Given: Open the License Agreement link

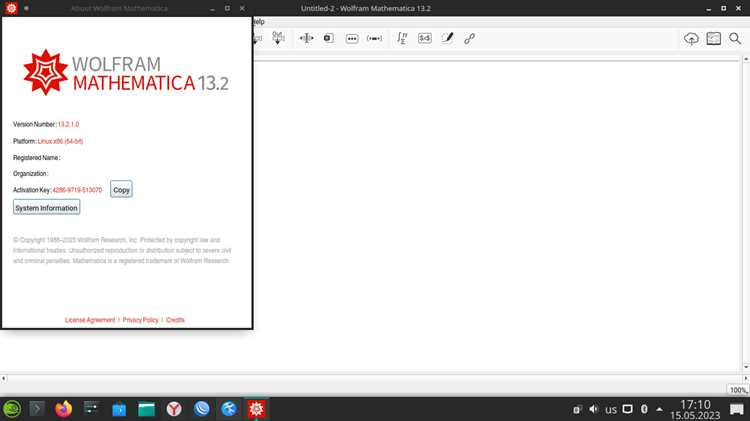Looking at the screenshot, I should coord(90,320).
